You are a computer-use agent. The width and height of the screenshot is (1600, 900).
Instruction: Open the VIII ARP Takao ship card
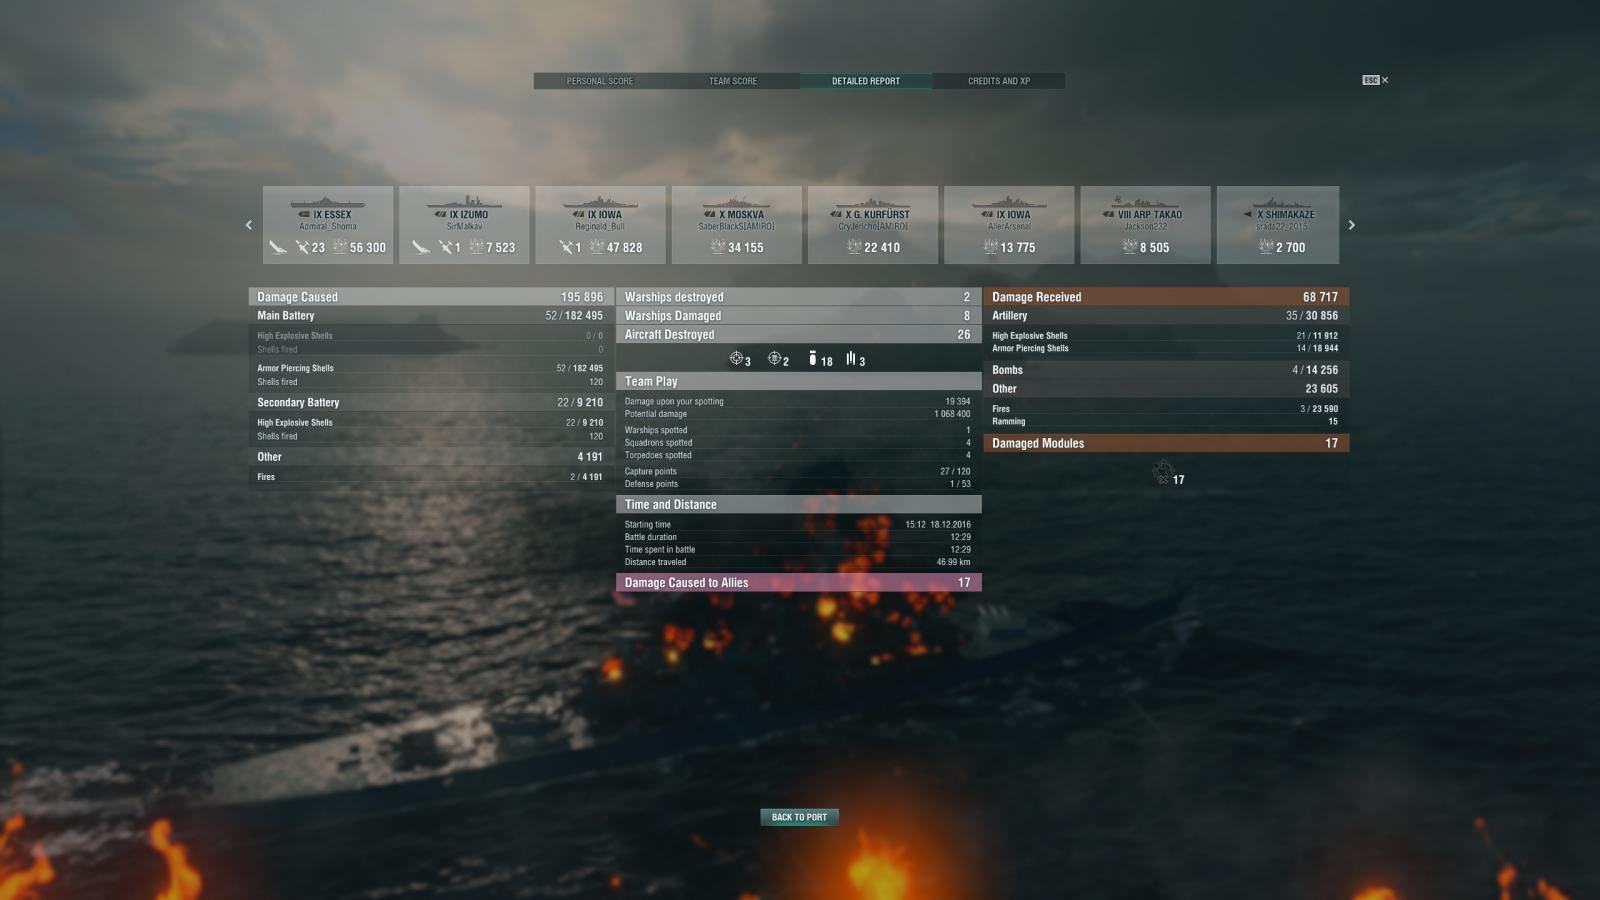pos(1145,225)
